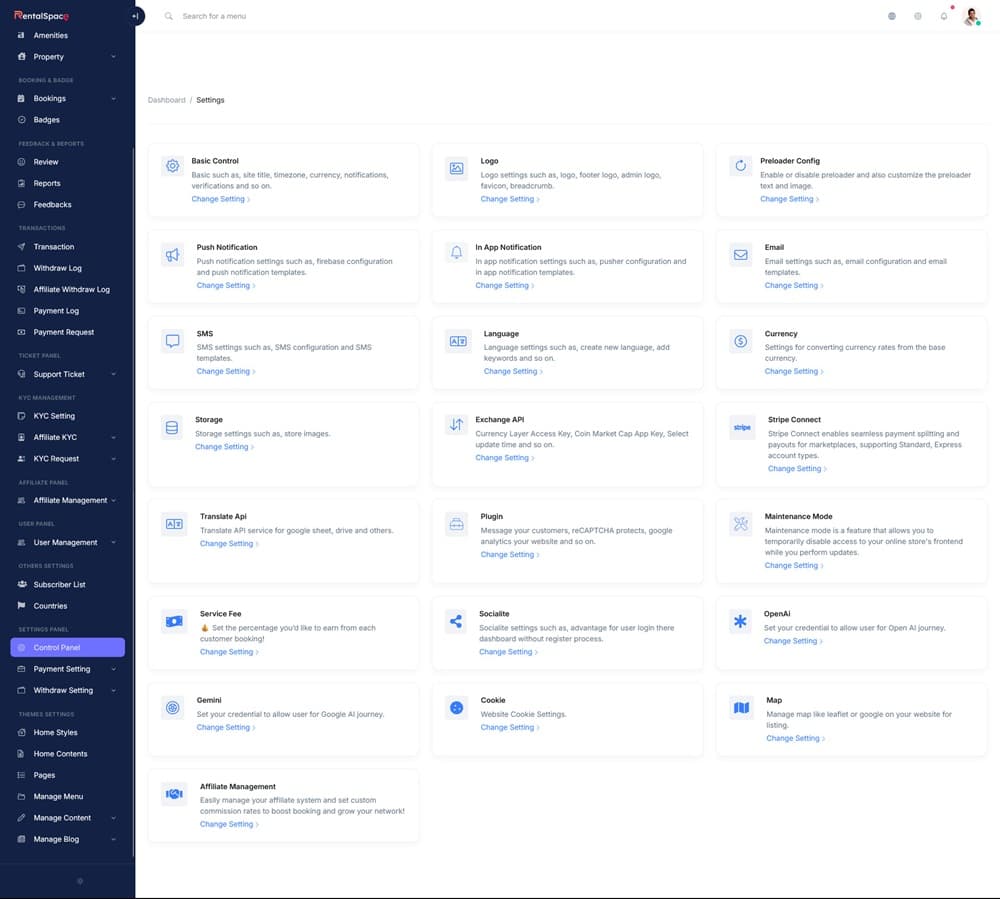Viewport: 1000px width, 899px height.
Task: Click the Basic Control gear icon
Action: click(172, 167)
